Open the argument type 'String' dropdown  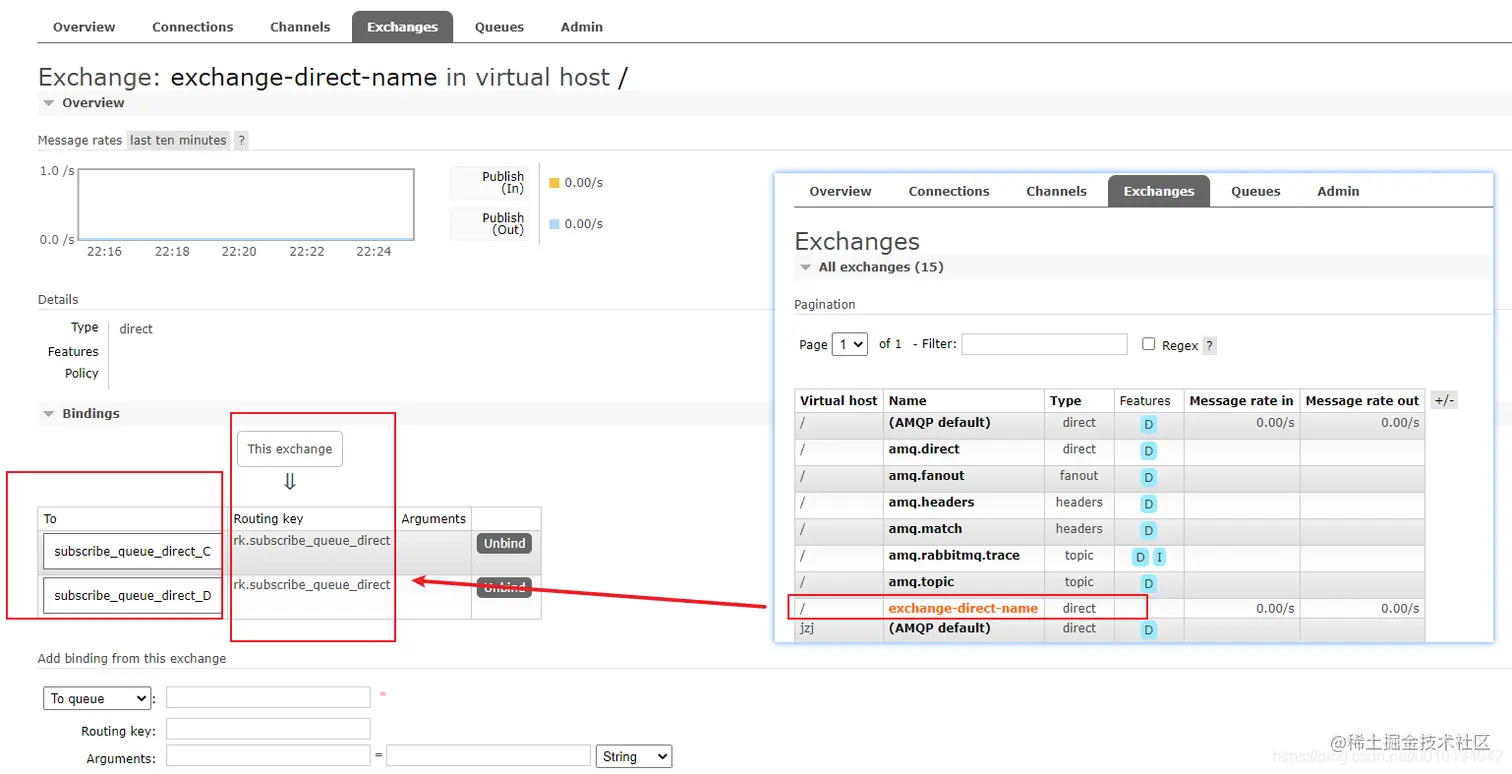click(634, 756)
